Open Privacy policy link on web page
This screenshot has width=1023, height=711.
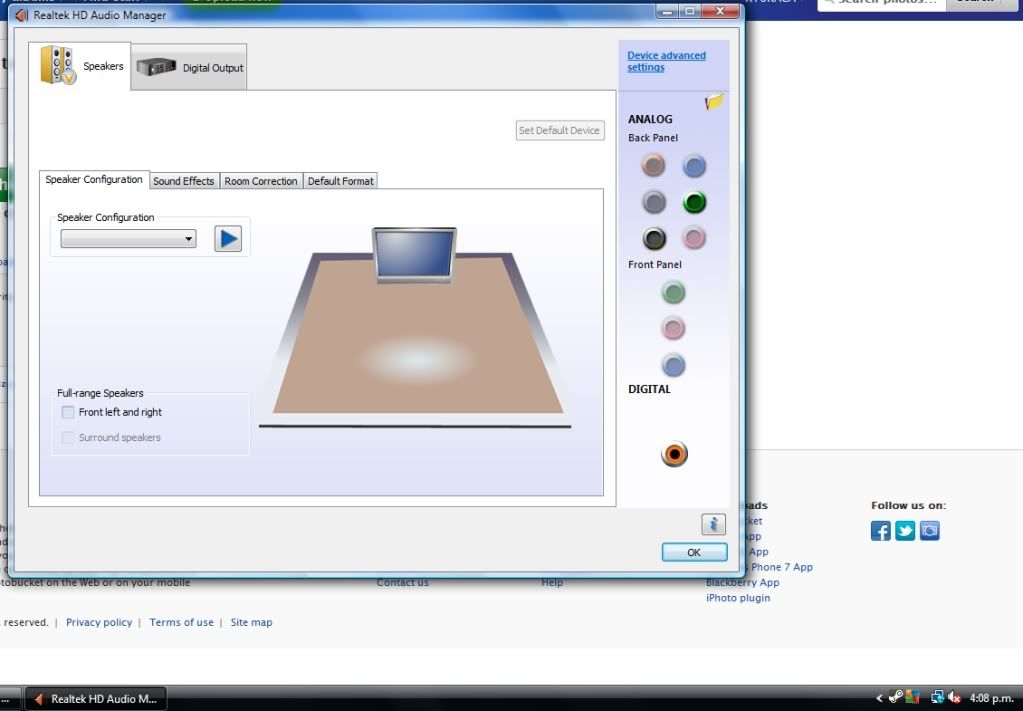pos(99,622)
